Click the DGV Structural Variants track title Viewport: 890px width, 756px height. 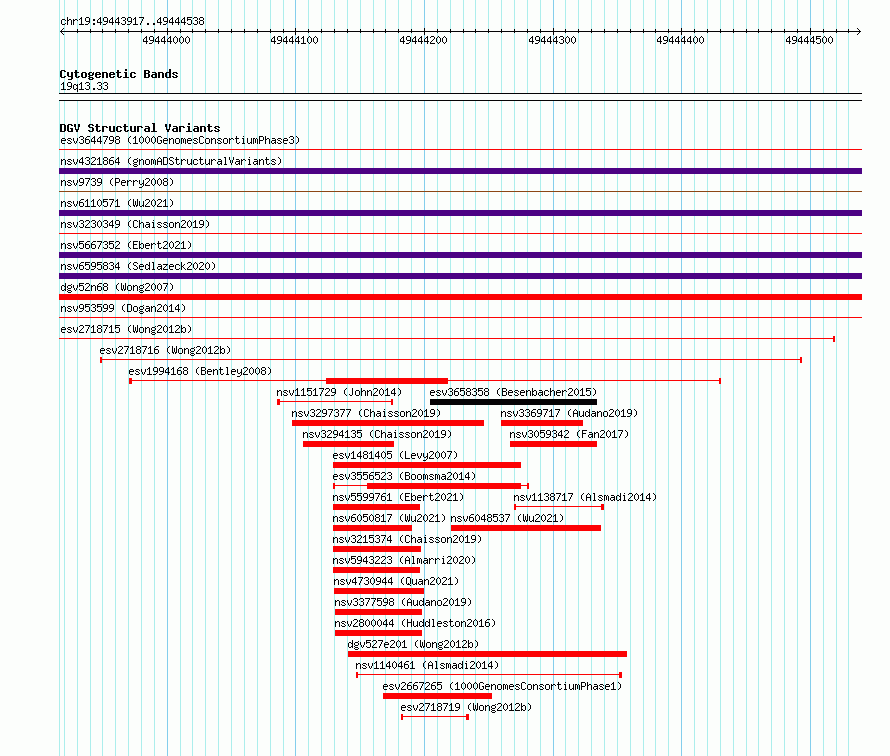pos(140,128)
